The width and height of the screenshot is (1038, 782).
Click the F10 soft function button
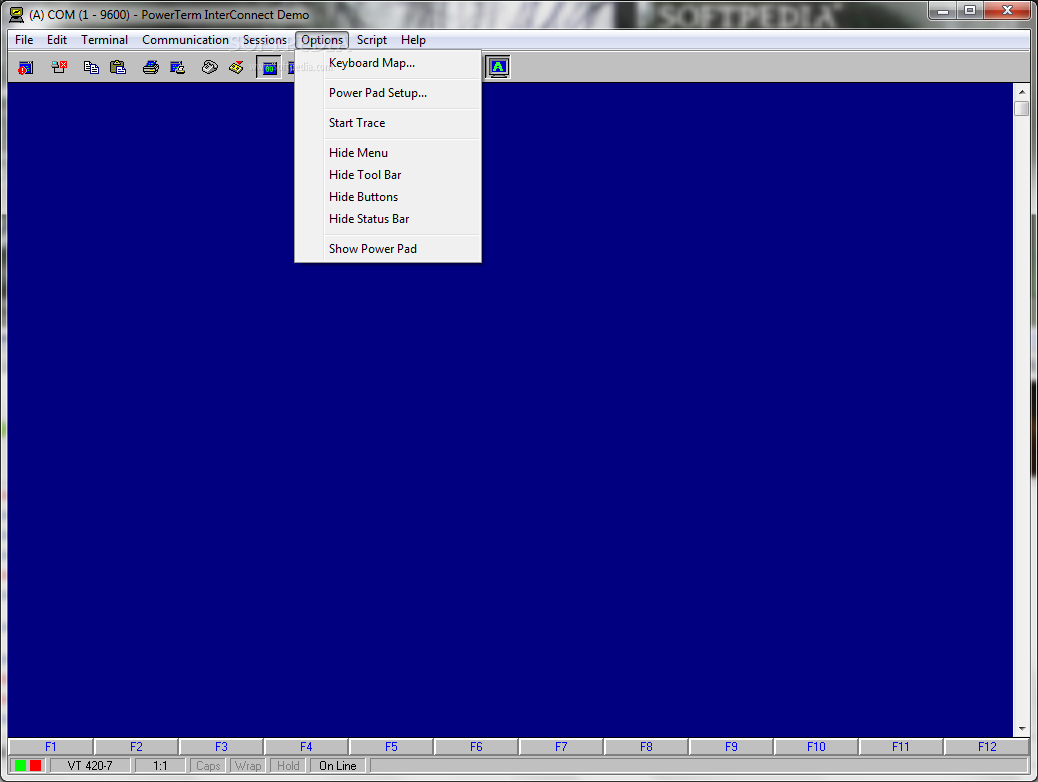(816, 746)
